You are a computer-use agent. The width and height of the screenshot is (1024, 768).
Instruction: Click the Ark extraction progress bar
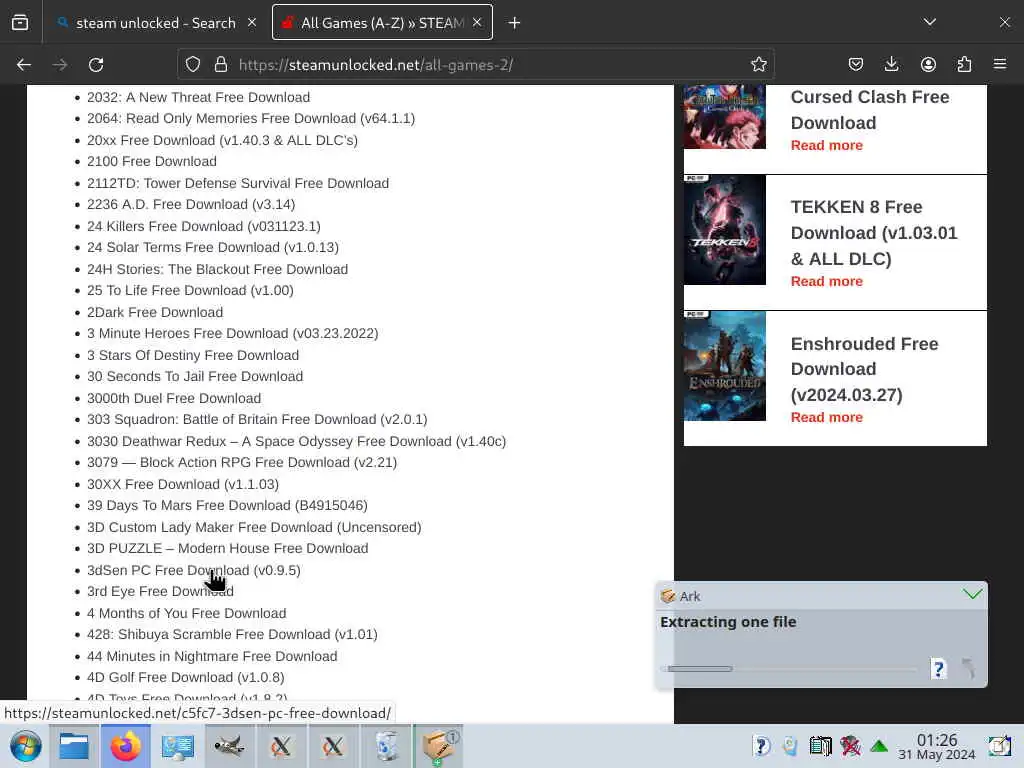point(789,669)
